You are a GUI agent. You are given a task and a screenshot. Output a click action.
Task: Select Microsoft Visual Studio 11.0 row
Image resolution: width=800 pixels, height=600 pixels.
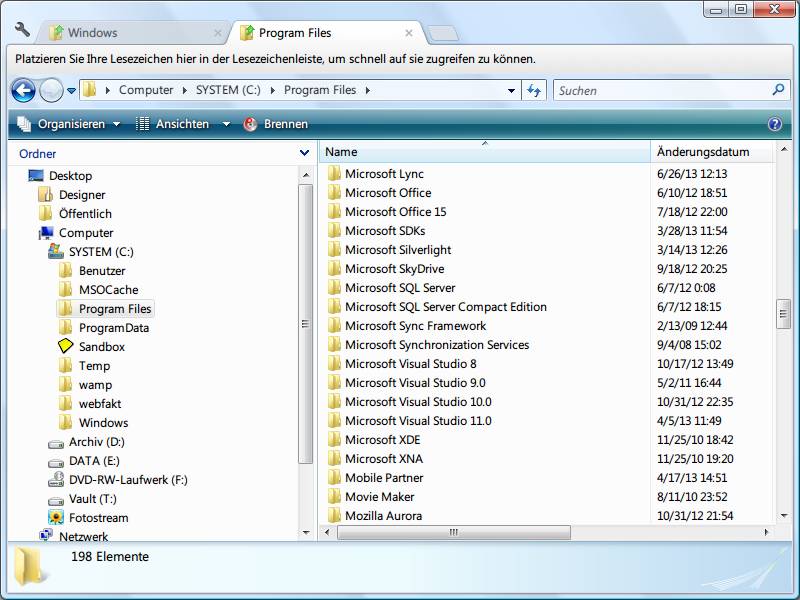click(547, 420)
